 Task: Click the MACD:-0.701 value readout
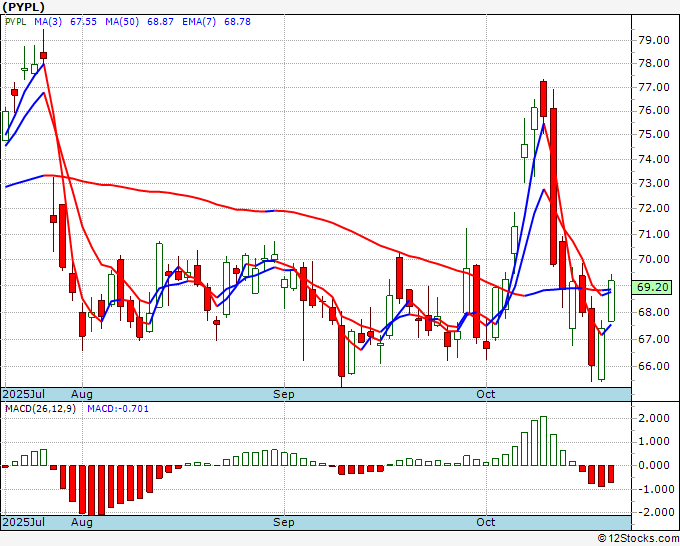coord(118,409)
